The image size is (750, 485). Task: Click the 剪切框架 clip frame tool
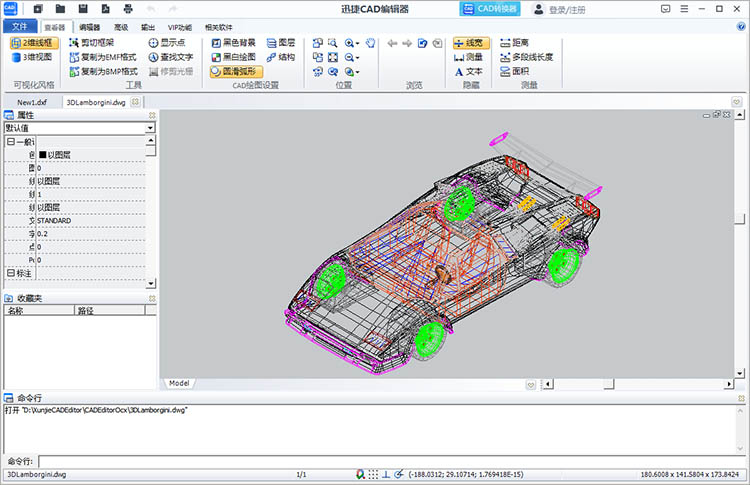point(91,43)
